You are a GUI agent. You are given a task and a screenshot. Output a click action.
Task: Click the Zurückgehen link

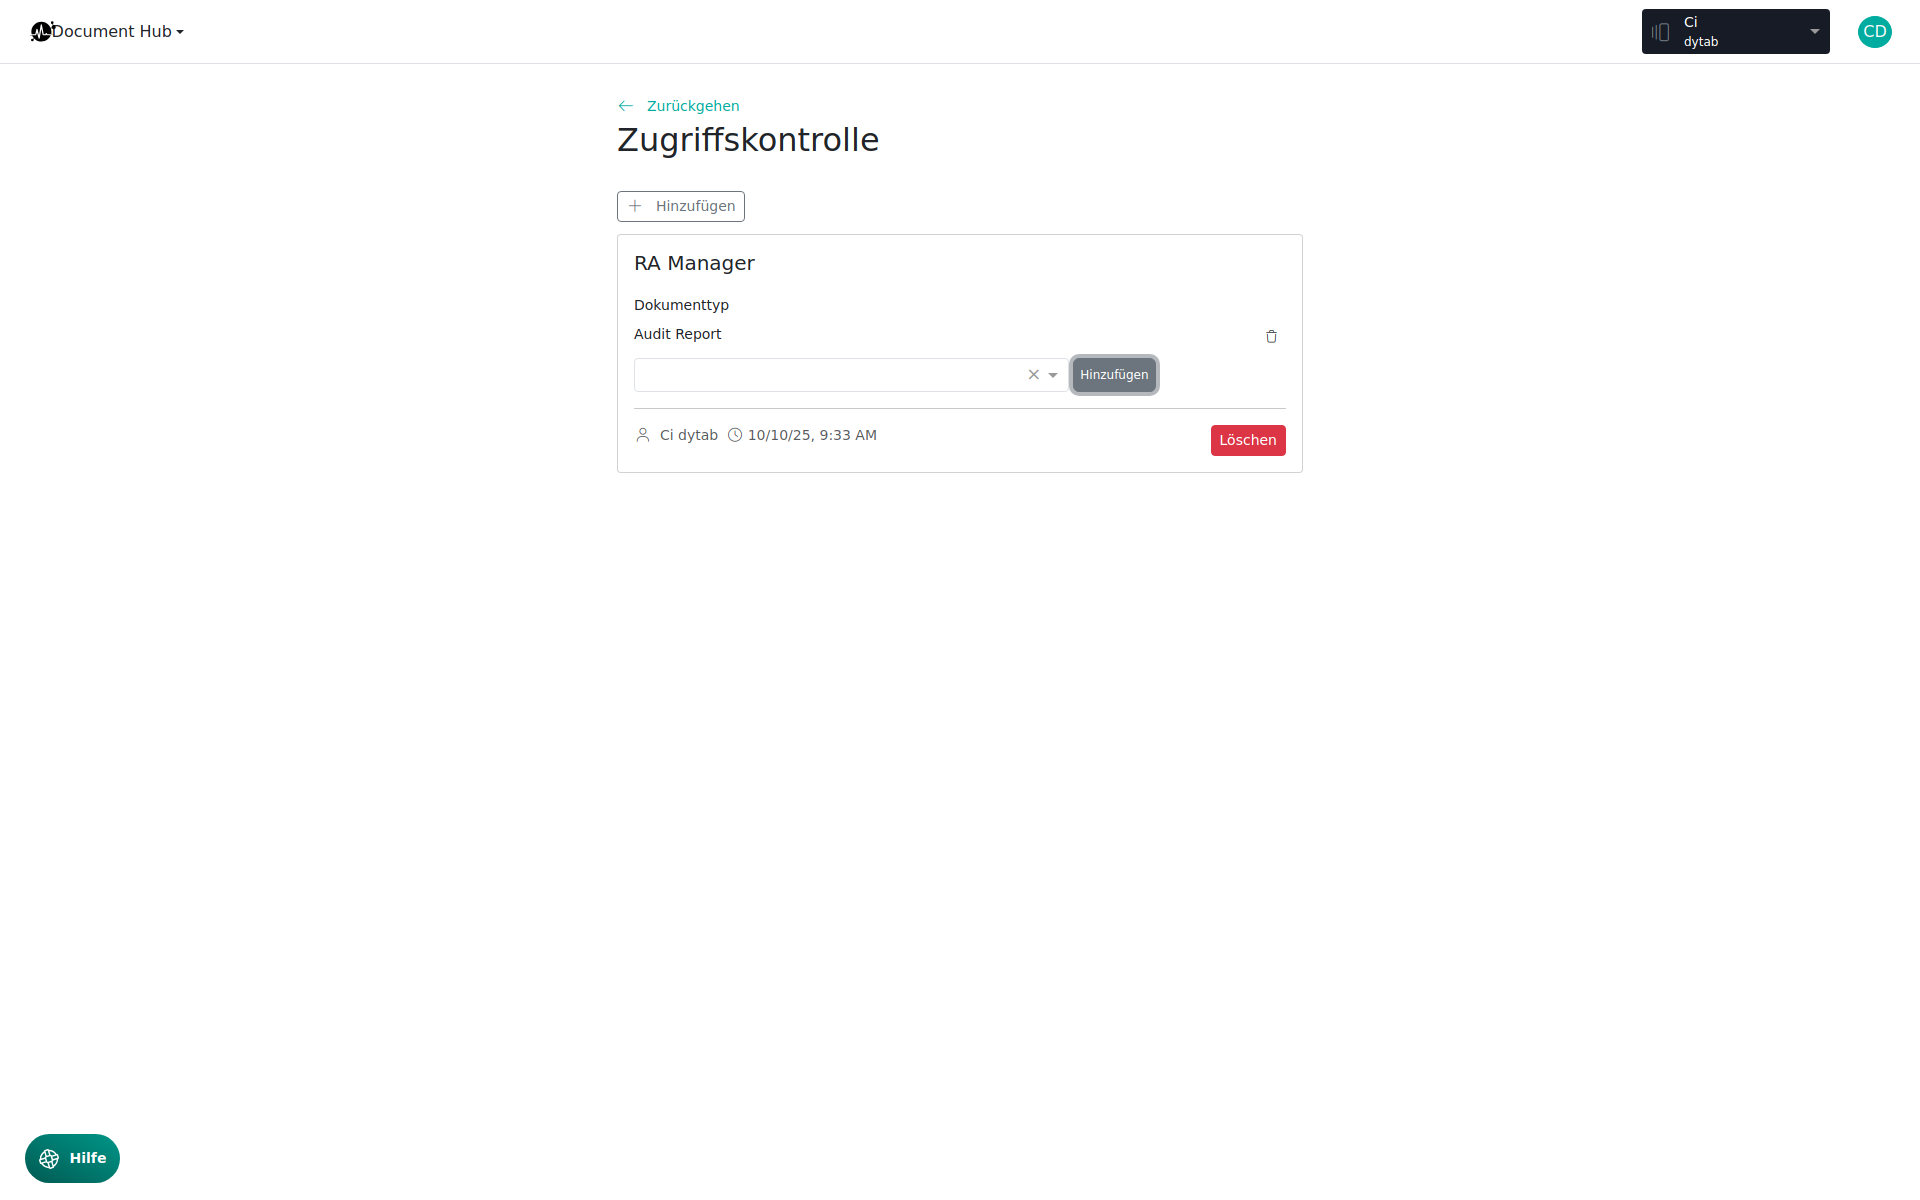point(693,106)
